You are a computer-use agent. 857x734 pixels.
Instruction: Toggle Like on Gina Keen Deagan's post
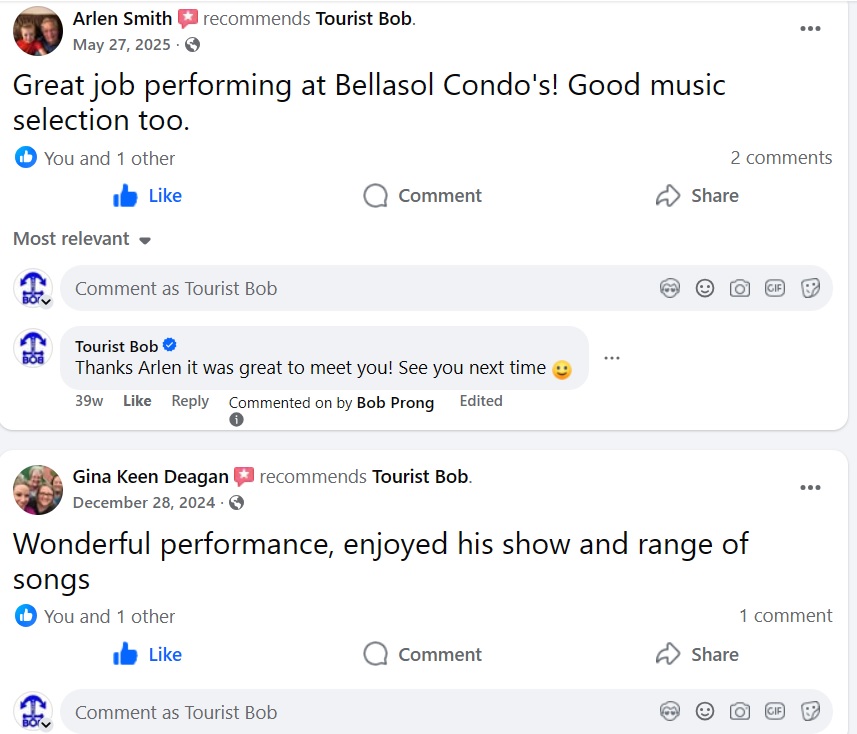pos(148,655)
